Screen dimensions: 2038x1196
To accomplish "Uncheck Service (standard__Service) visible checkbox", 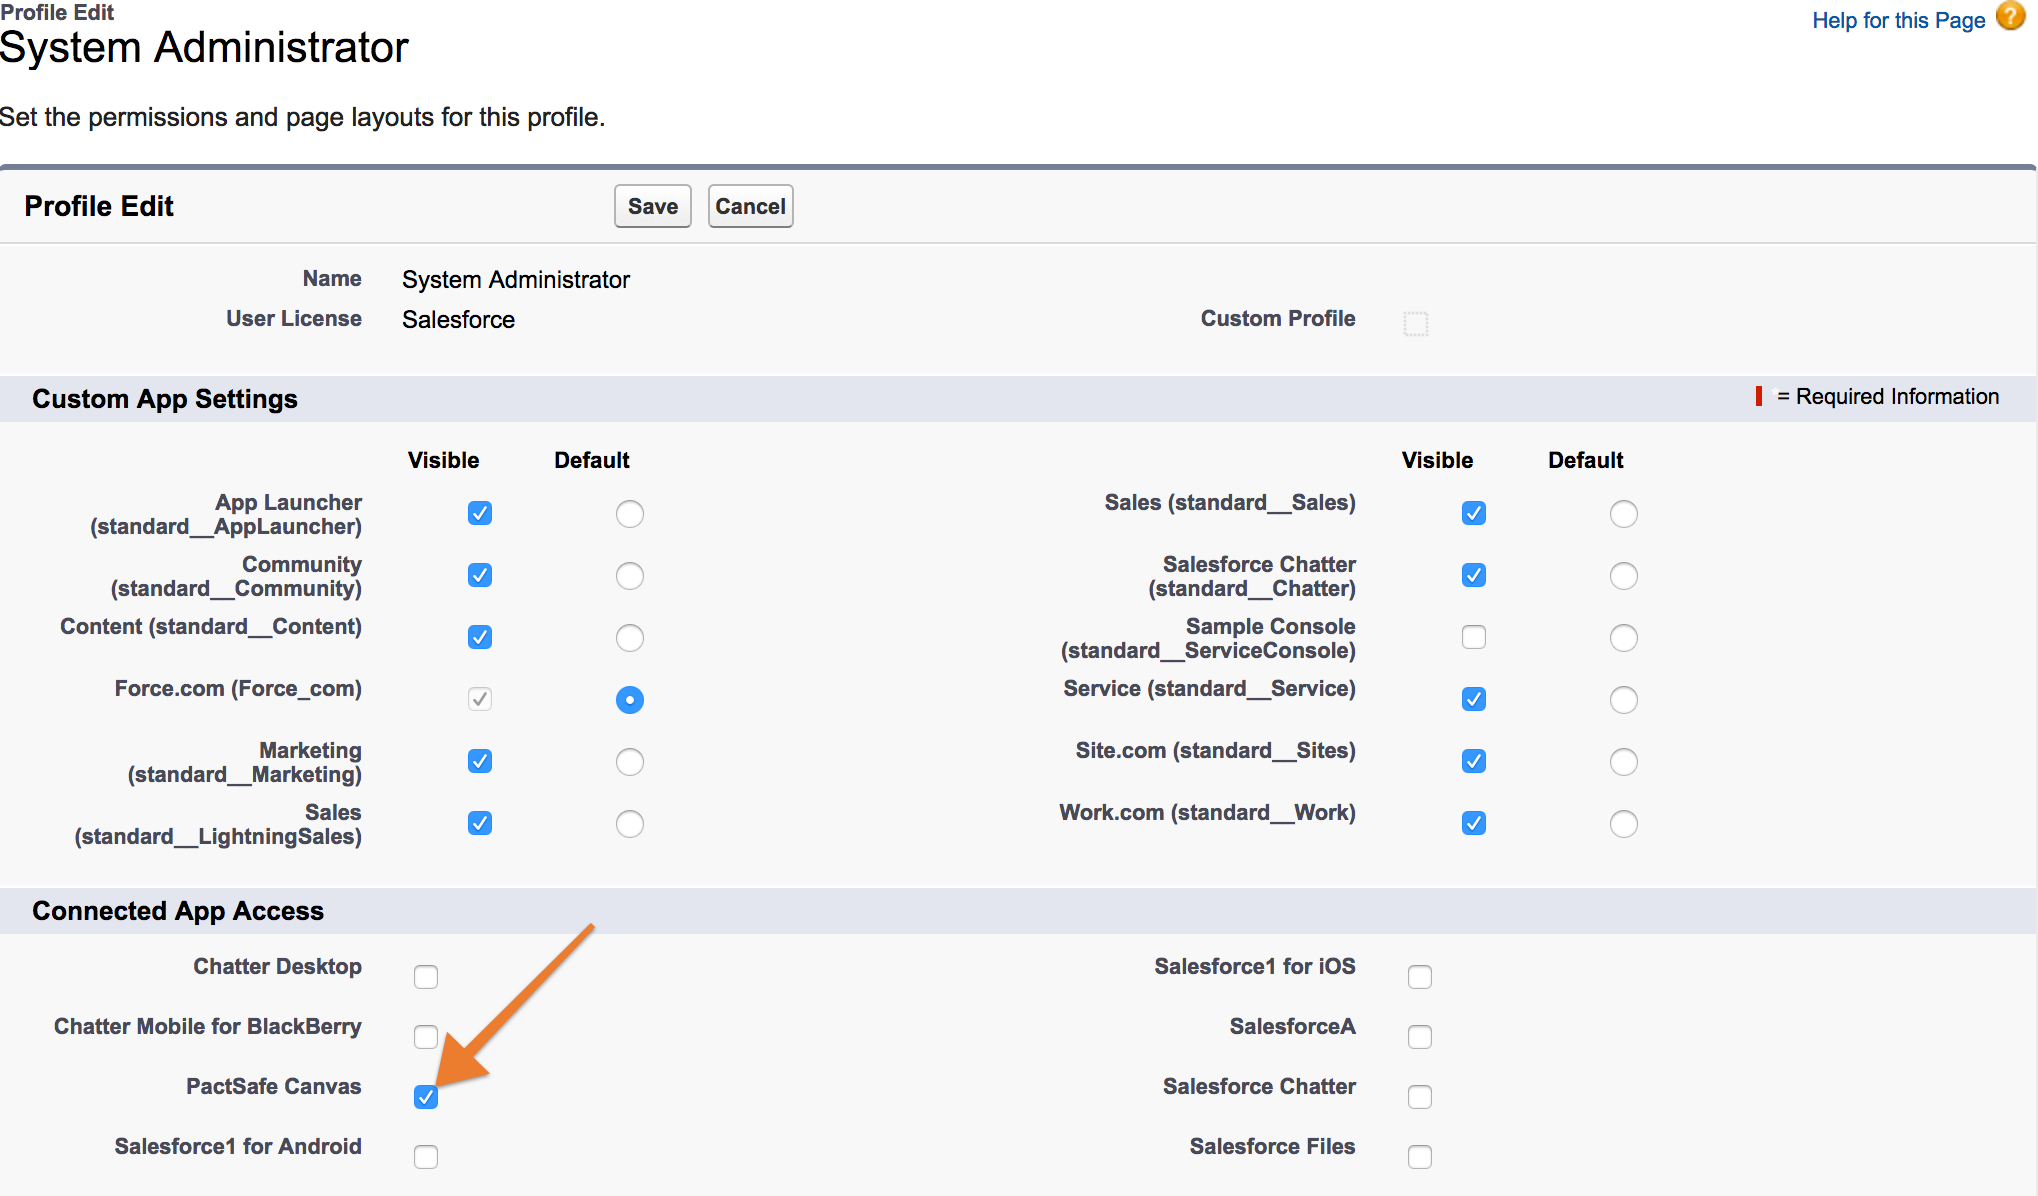I will [x=1474, y=699].
